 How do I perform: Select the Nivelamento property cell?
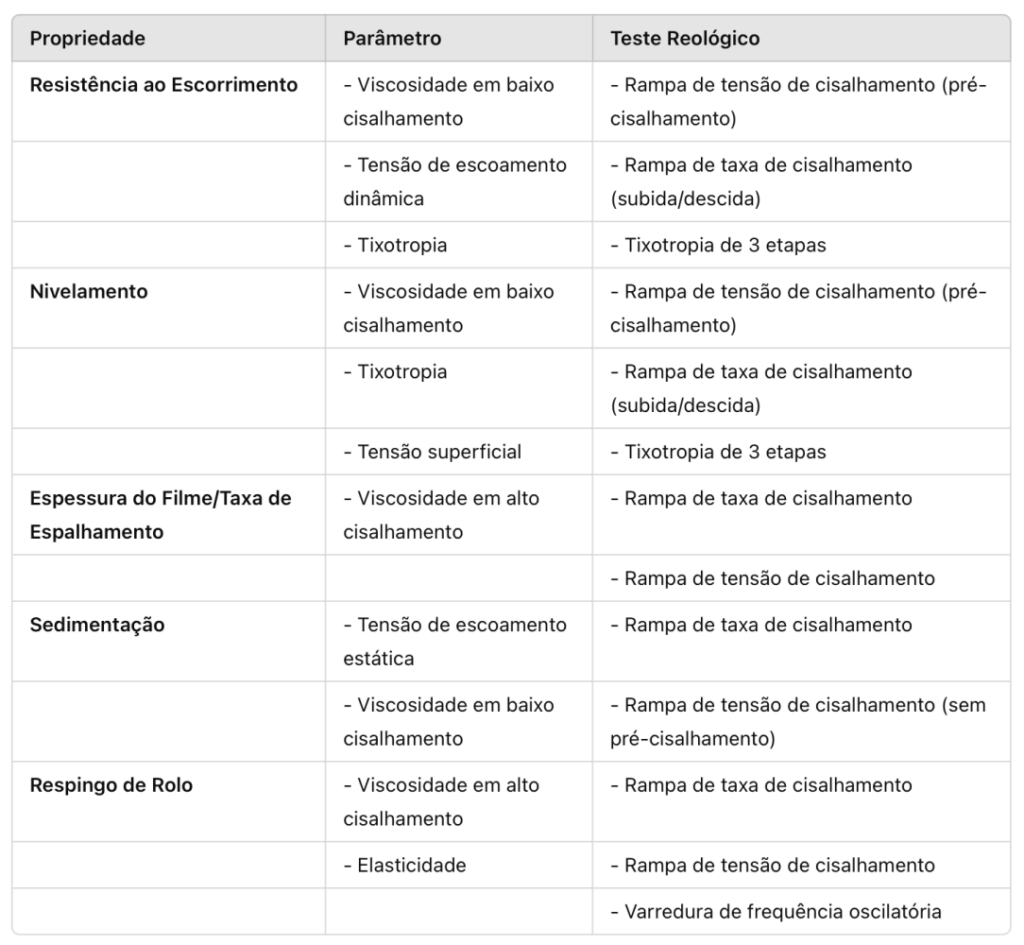pyautogui.click(x=168, y=308)
